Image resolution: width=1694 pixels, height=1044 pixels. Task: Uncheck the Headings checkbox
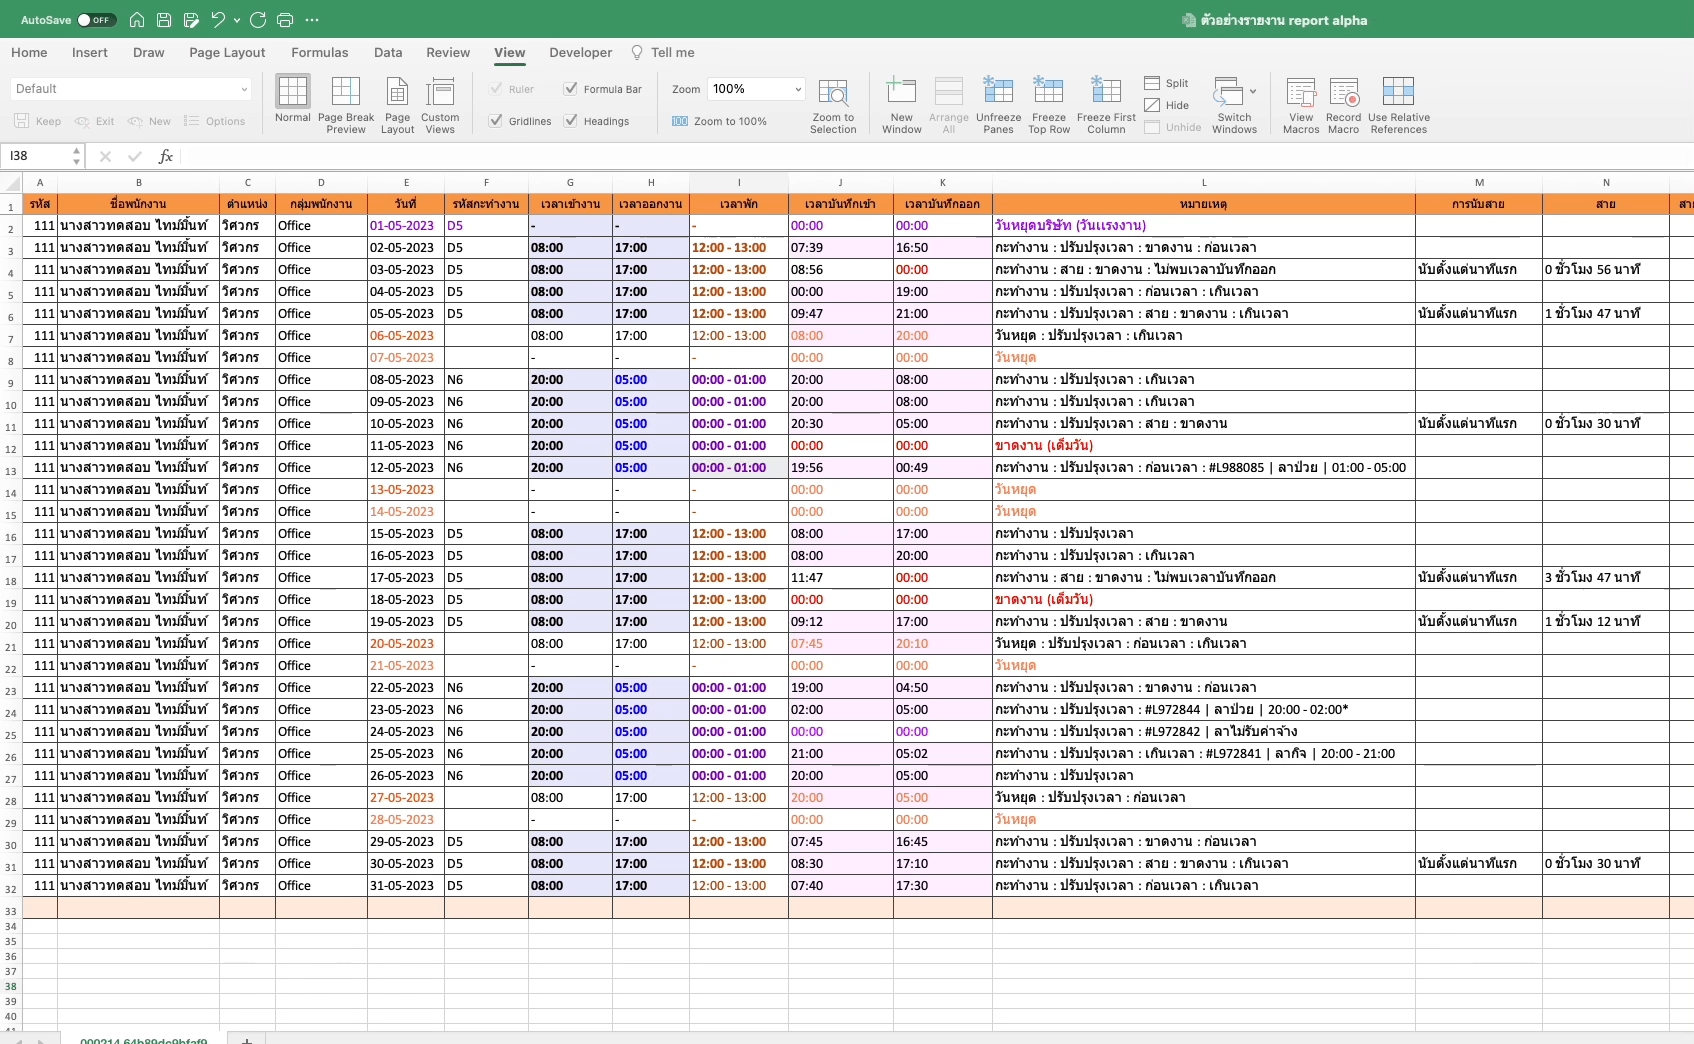tap(571, 121)
